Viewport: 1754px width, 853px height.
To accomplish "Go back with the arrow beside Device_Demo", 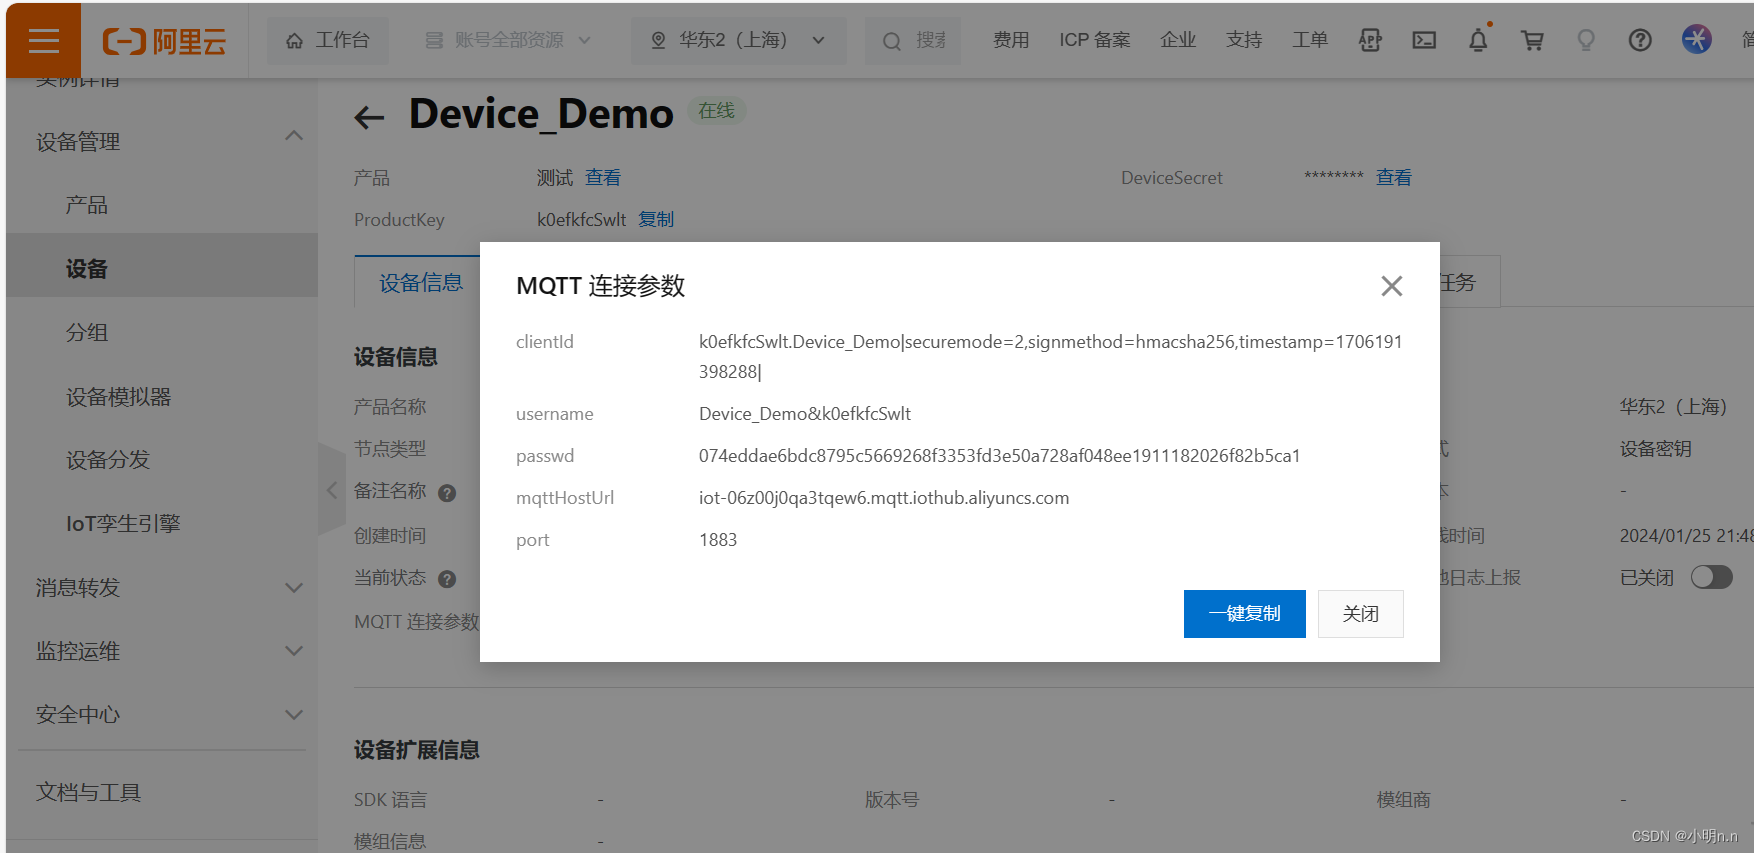I will [369, 117].
